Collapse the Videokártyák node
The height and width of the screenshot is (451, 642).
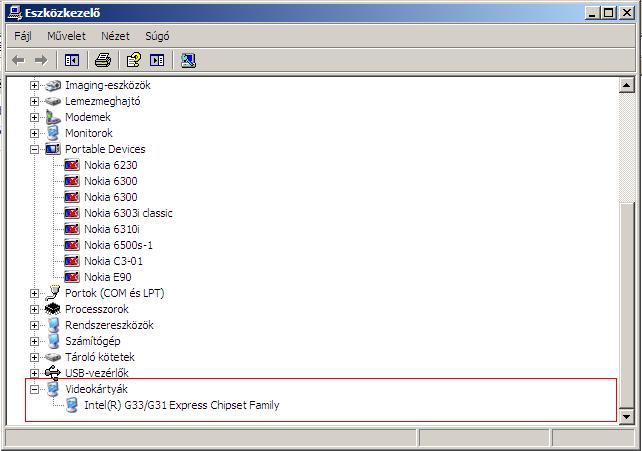click(x=34, y=389)
